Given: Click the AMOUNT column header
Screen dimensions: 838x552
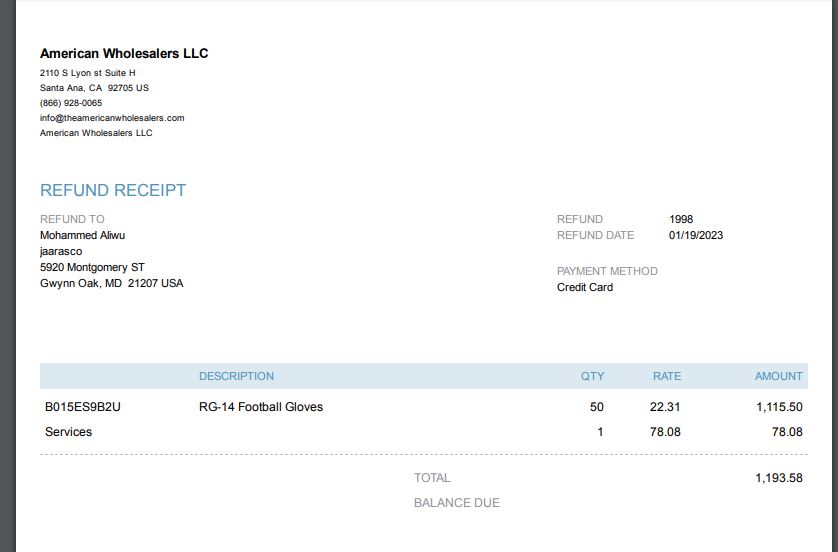Looking at the screenshot, I should [779, 376].
